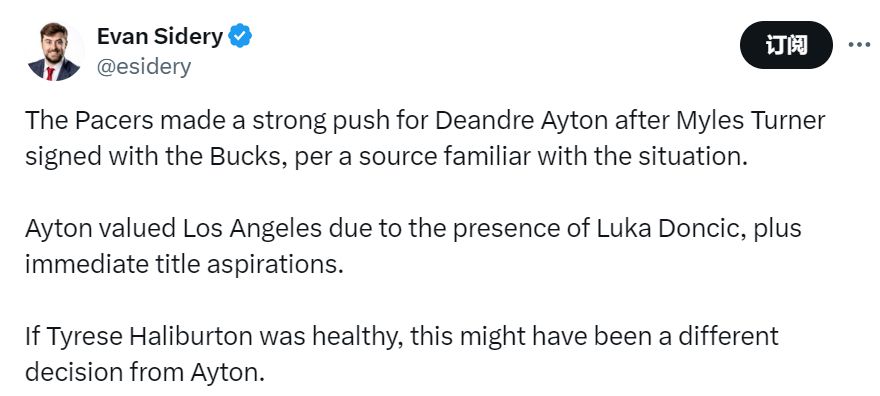Click the black 订阅 subscribe button

point(786,45)
